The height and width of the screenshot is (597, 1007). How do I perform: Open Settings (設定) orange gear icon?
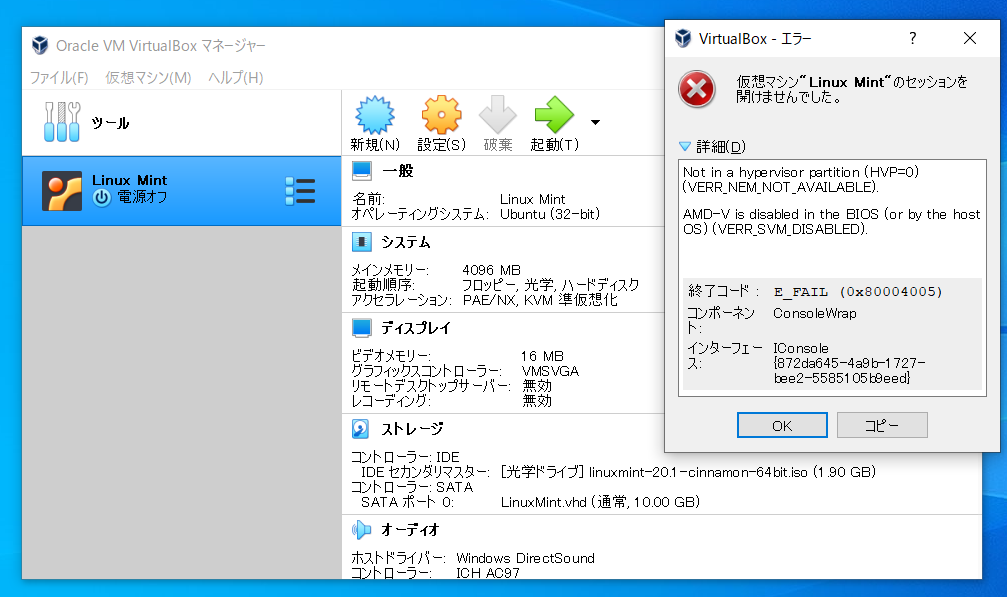(441, 116)
